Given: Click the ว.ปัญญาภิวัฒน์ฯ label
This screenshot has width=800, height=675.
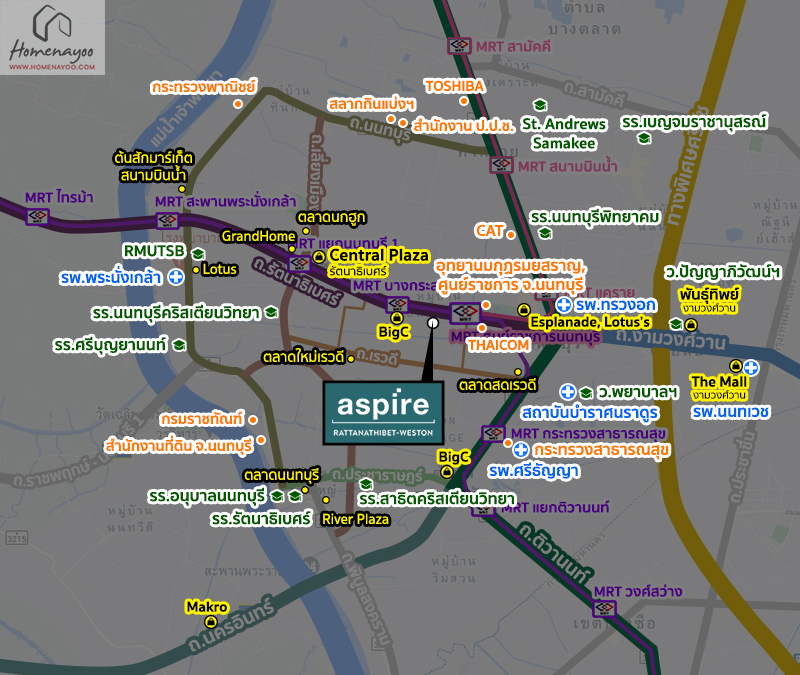Looking at the screenshot, I should (x=722, y=272).
